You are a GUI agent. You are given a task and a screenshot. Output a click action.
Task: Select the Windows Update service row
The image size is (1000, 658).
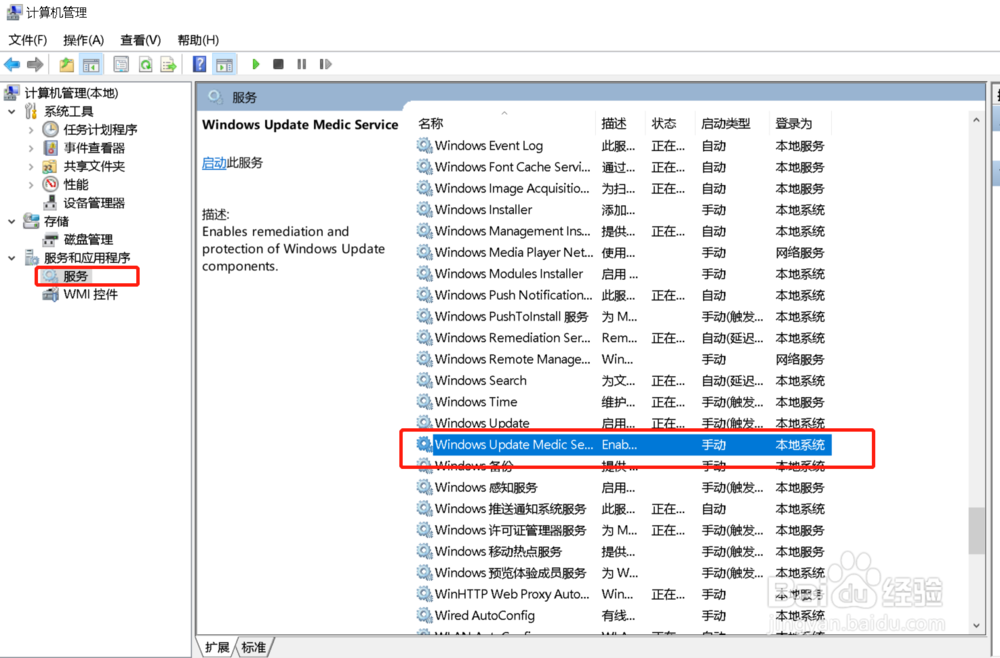pos(623,423)
